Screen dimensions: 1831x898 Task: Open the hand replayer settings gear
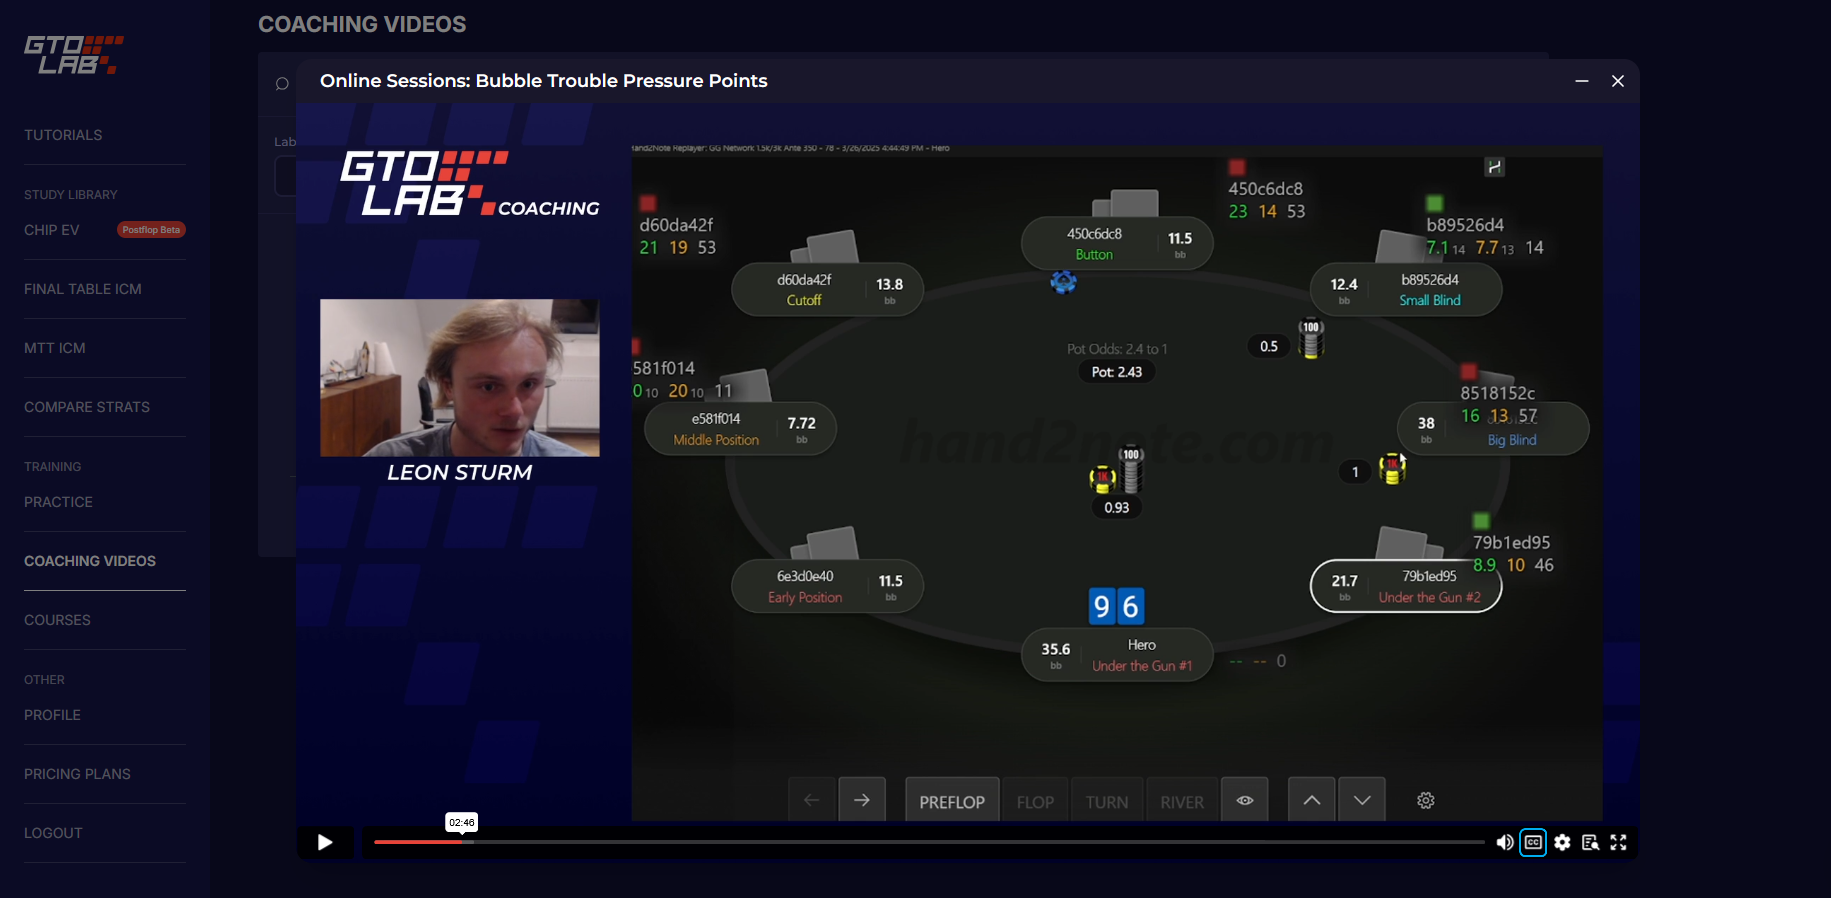[x=1426, y=800]
